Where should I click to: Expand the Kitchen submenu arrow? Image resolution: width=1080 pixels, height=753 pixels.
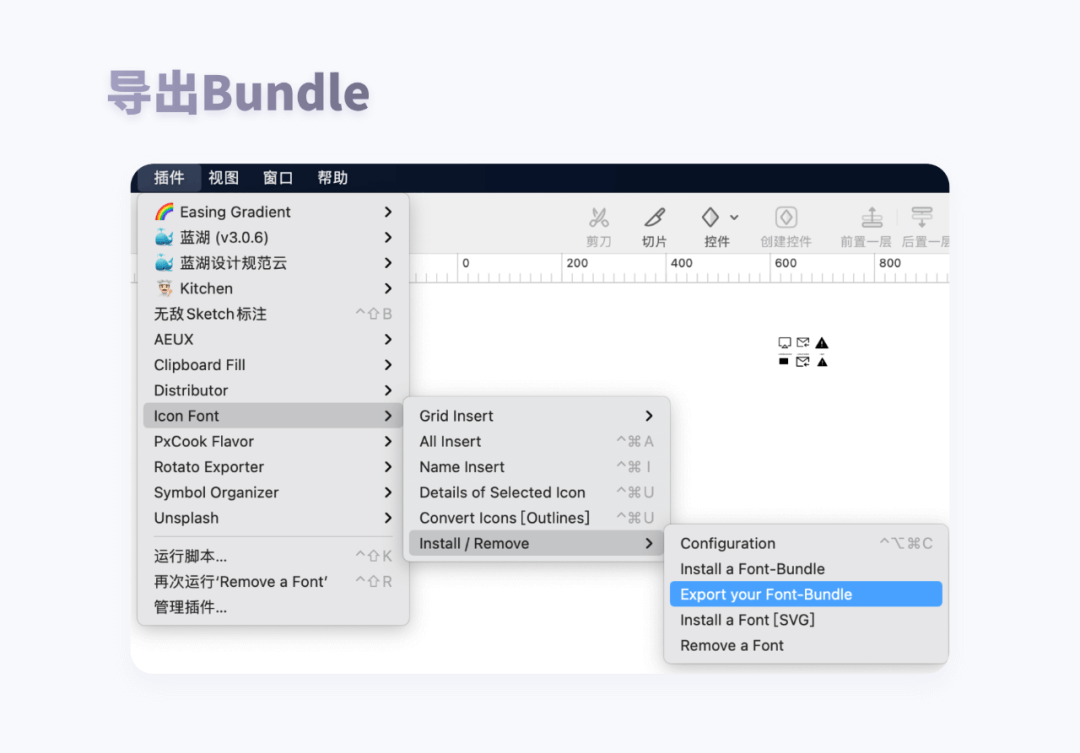(388, 288)
